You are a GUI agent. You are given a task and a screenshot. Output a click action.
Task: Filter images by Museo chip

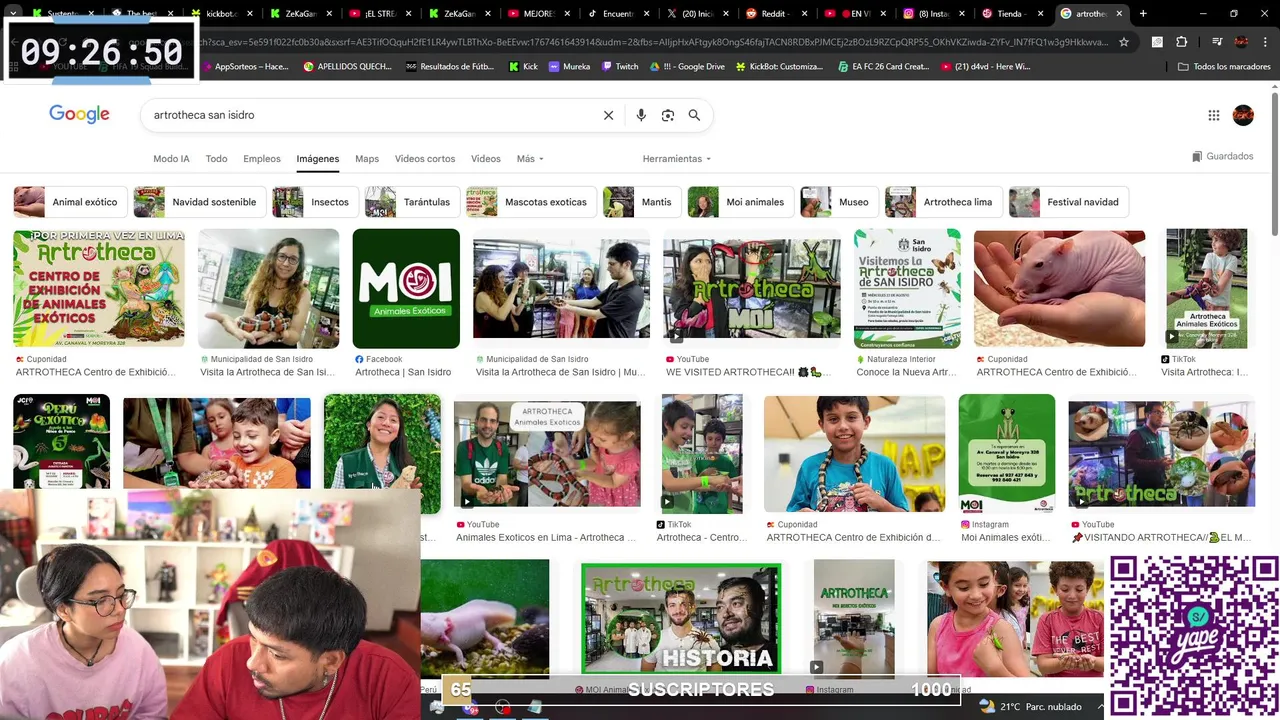click(x=840, y=202)
